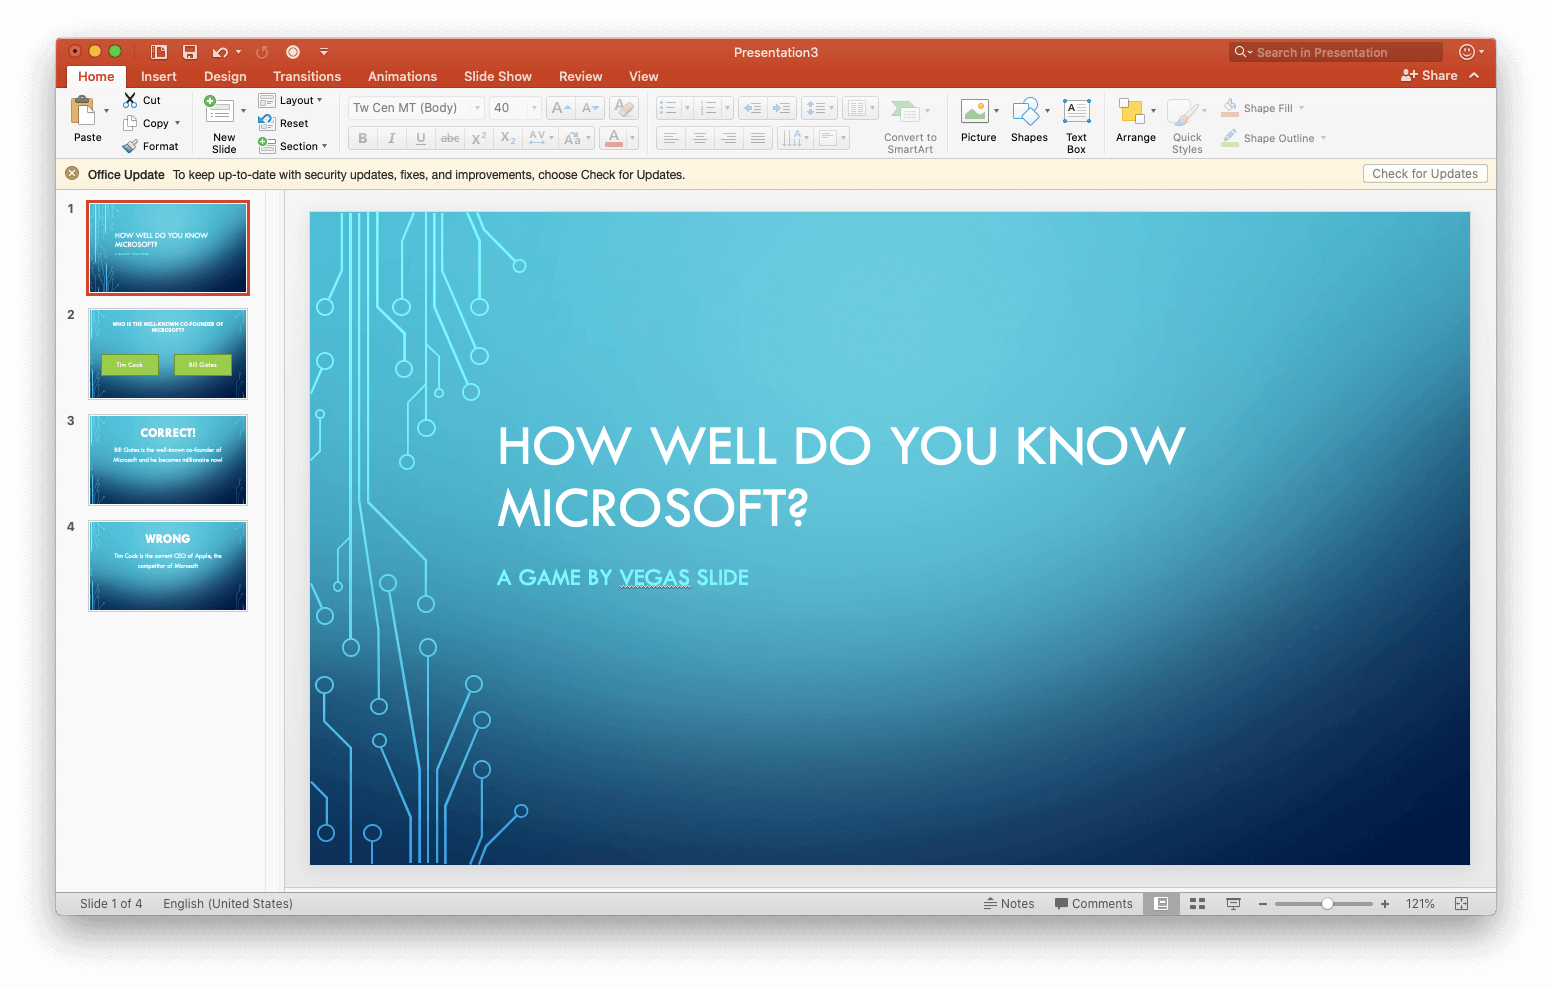Expand Shape Outline options arrow
The image size is (1552, 989).
pos(1323,138)
